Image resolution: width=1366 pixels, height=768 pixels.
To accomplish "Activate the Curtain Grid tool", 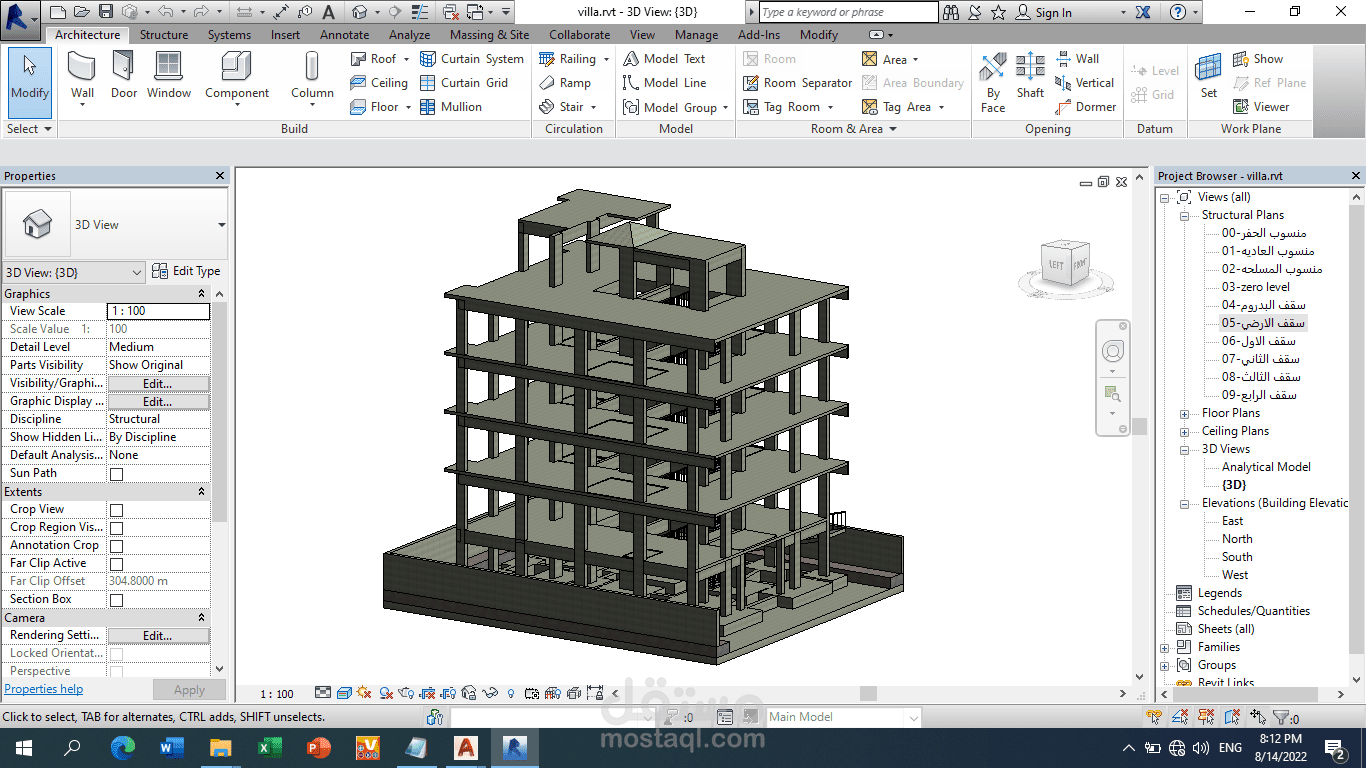I will 464,83.
